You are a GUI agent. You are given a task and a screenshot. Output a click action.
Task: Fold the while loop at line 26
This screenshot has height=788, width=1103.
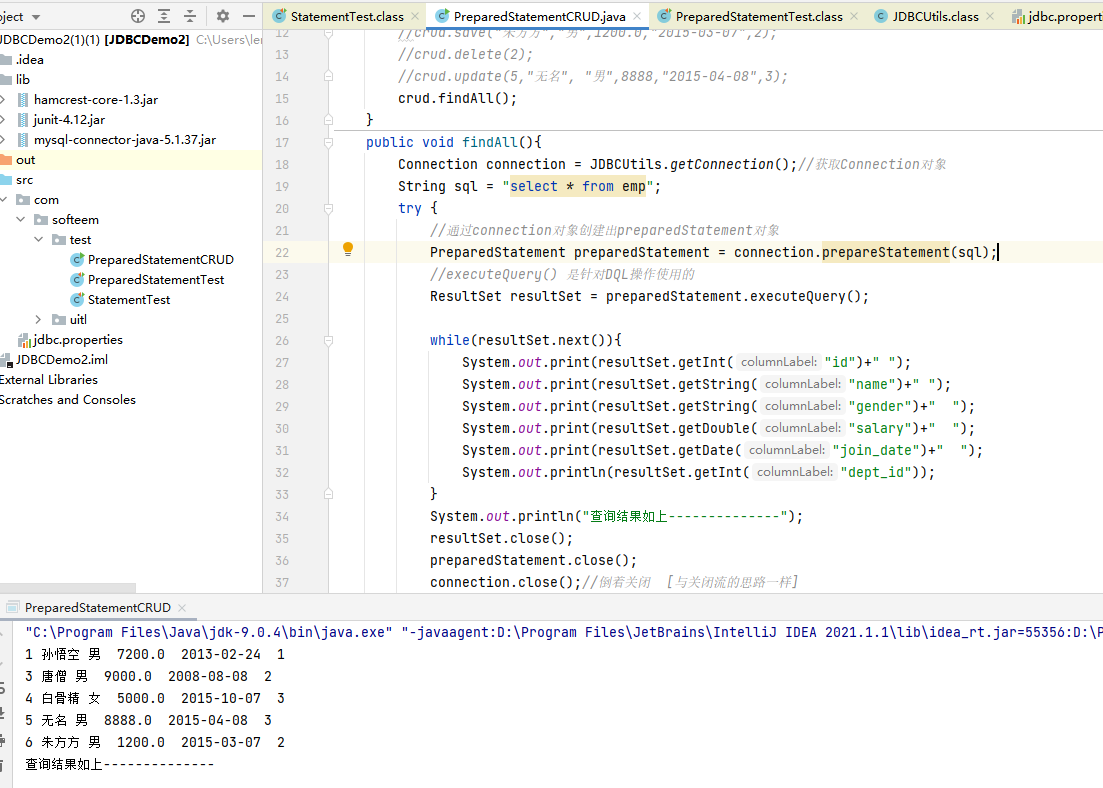329,341
